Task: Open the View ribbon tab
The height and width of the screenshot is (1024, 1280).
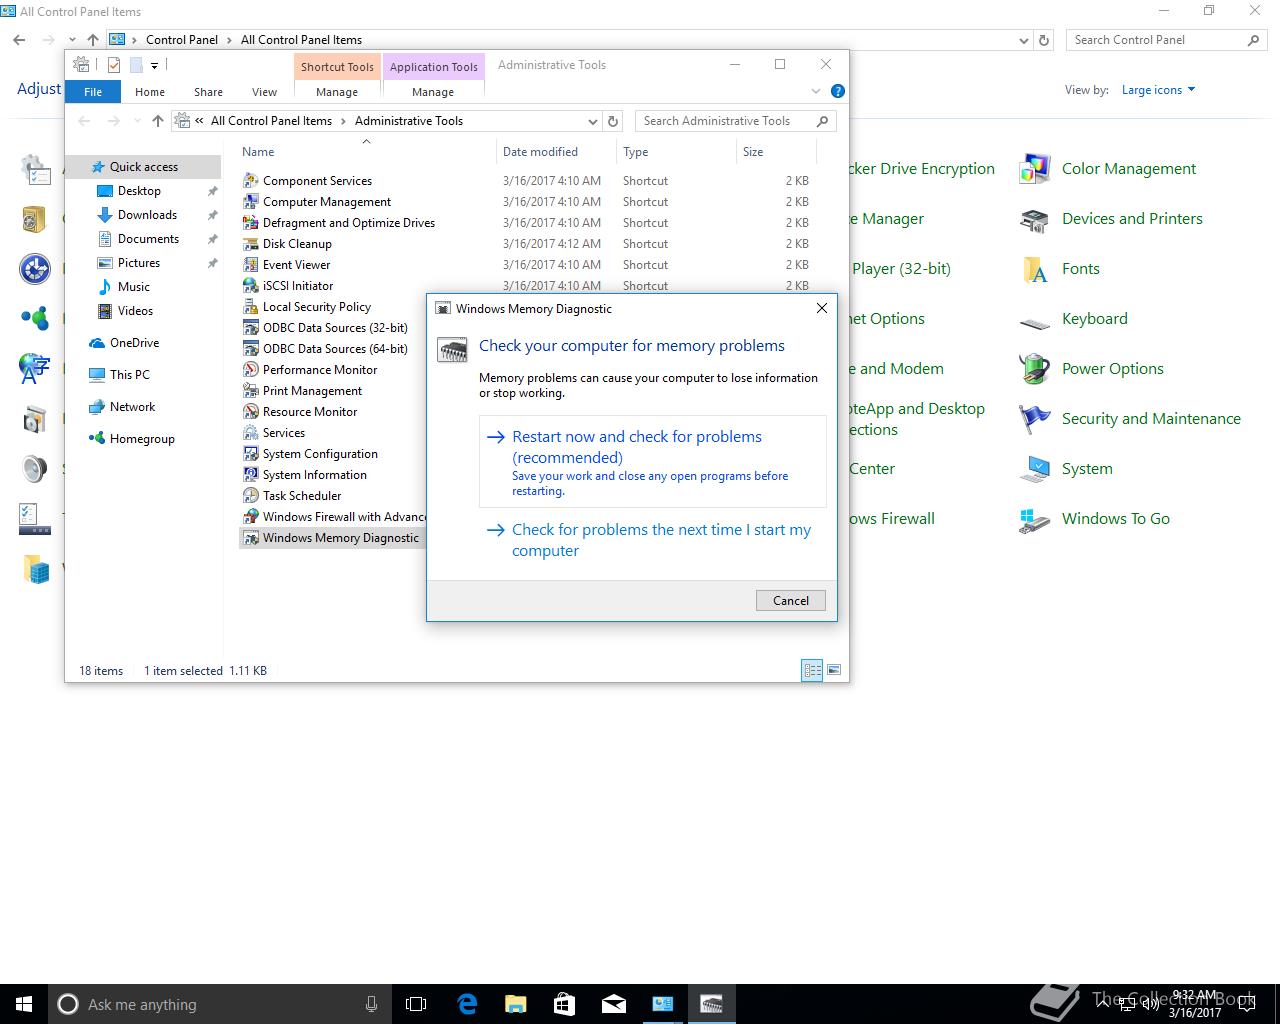Action: tap(264, 92)
